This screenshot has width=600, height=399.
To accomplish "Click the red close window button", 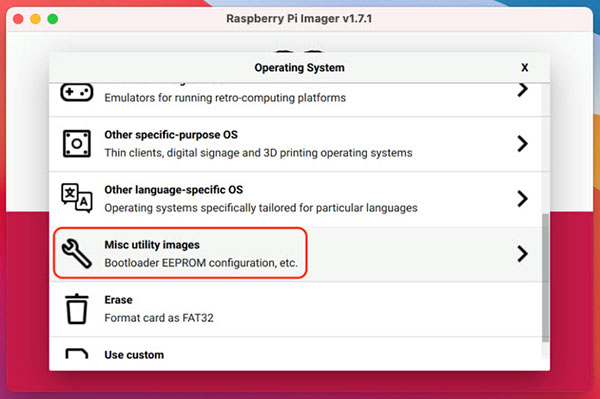I will (x=18, y=19).
